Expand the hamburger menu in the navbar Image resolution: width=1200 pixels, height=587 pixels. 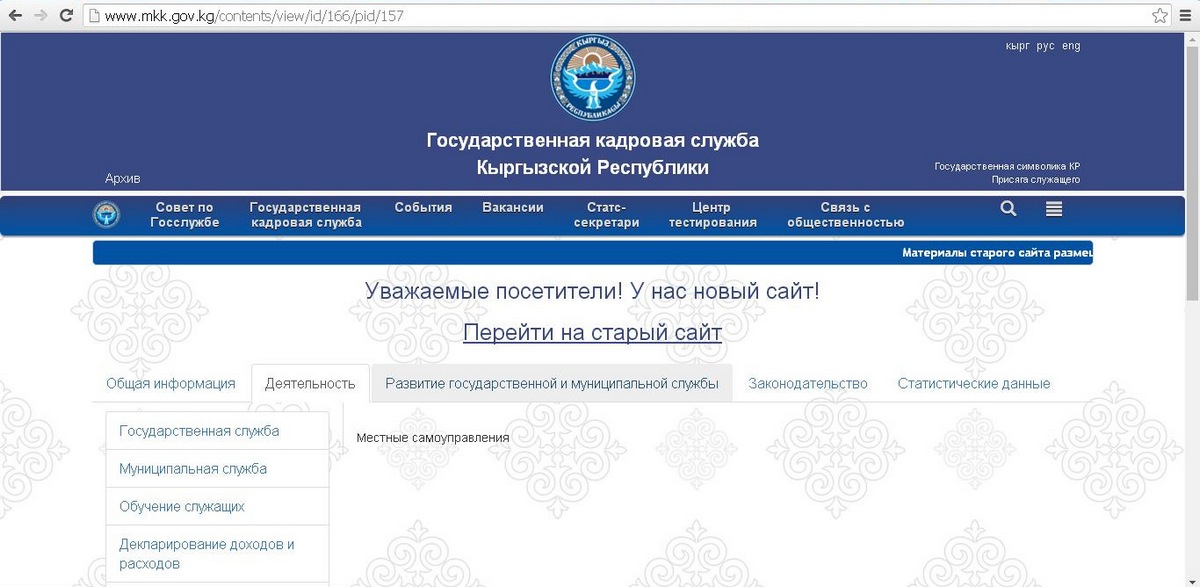(1054, 209)
